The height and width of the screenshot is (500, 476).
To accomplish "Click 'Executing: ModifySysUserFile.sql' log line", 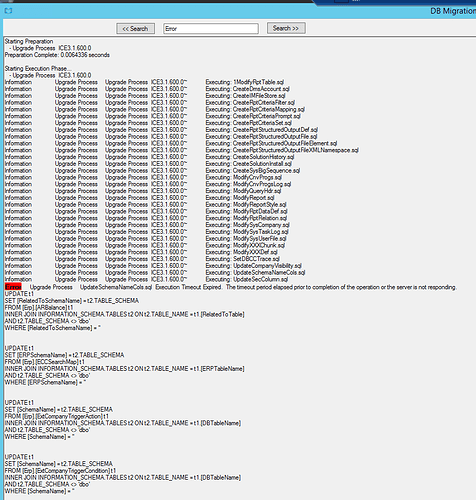I will (246, 239).
